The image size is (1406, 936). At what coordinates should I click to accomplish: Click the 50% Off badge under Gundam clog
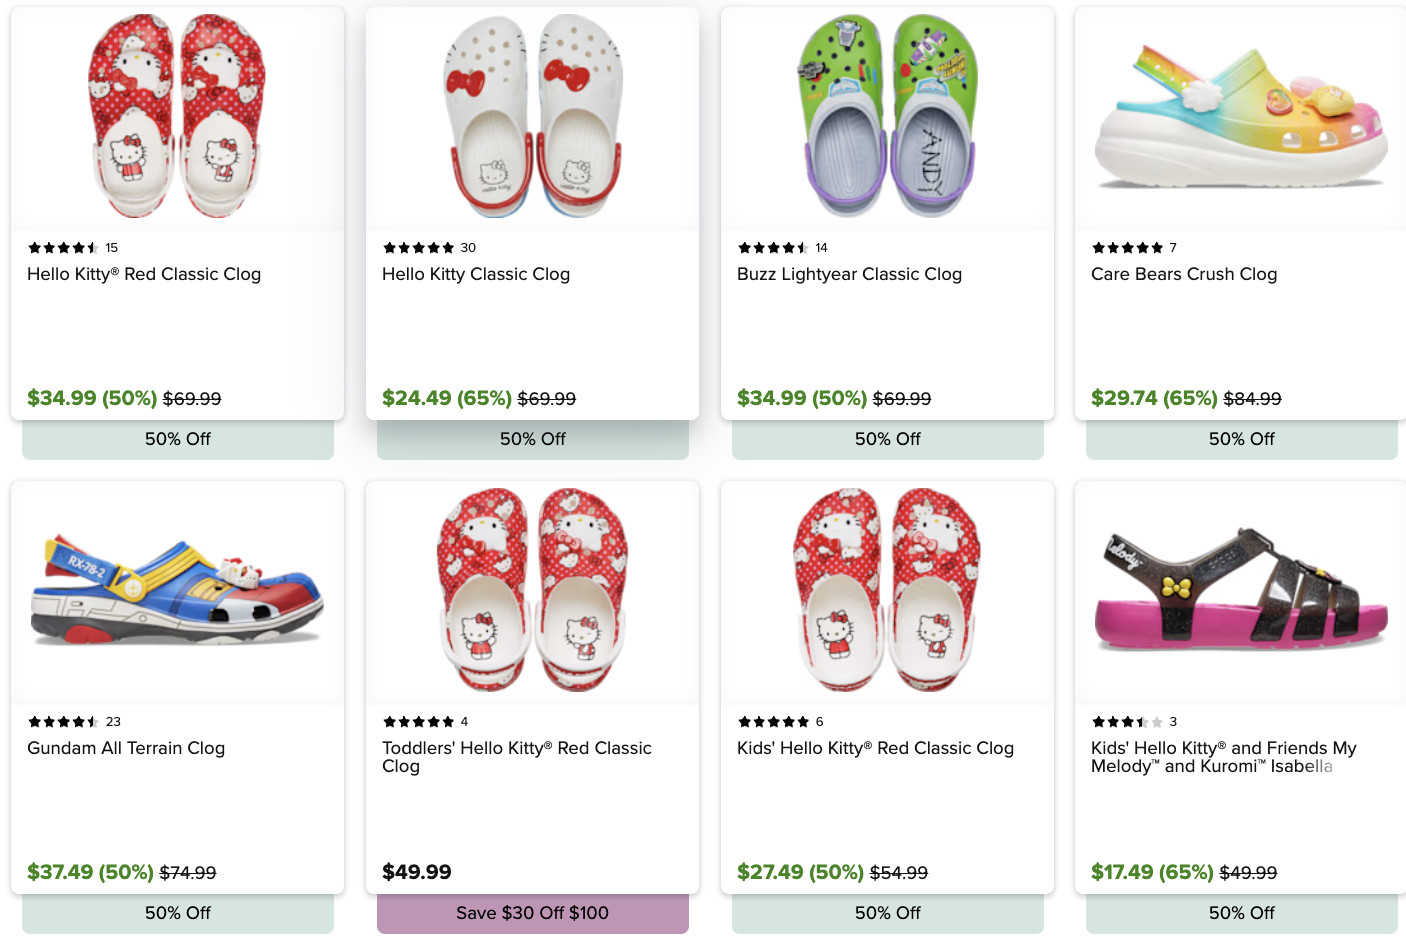coord(177,913)
